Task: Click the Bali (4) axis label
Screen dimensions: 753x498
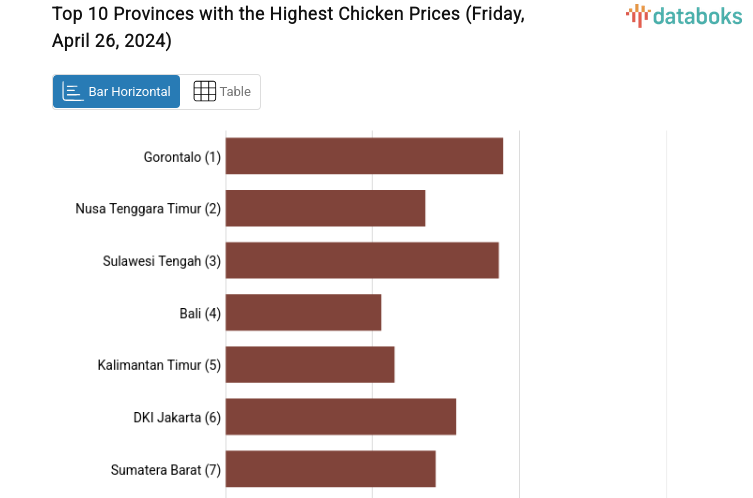Action: point(200,313)
